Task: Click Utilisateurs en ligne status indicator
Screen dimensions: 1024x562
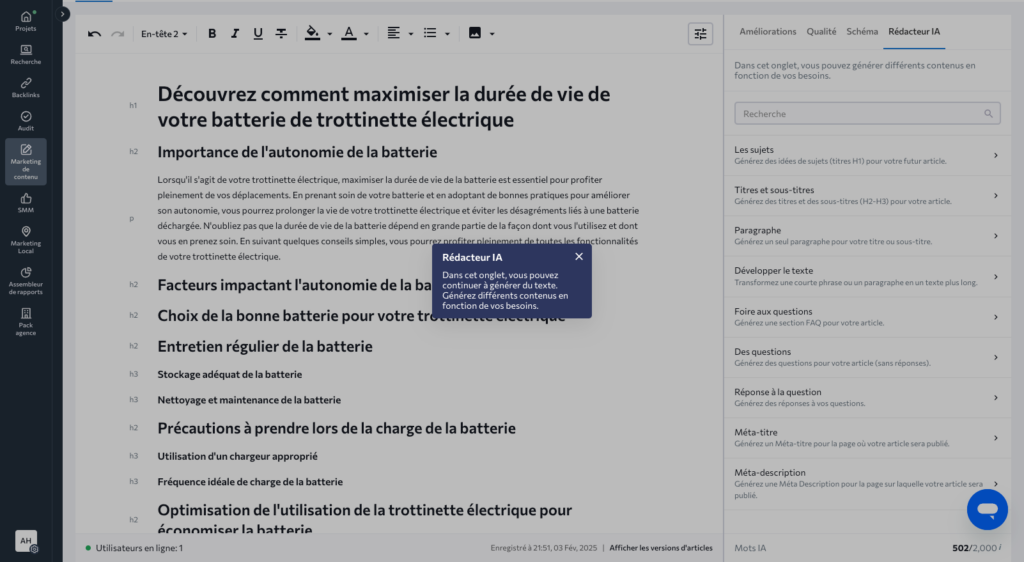Action: [134, 548]
